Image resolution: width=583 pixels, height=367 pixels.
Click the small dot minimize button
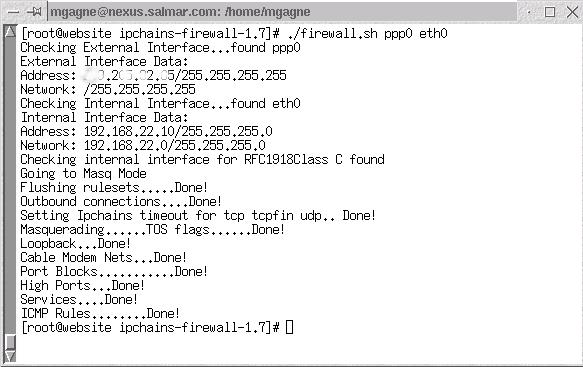point(529,12)
